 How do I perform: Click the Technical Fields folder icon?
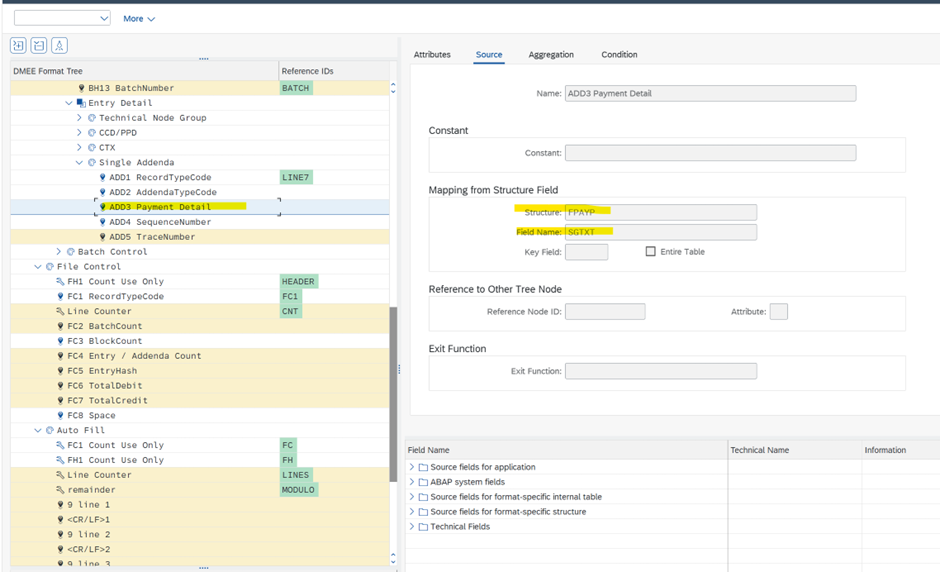pos(423,526)
